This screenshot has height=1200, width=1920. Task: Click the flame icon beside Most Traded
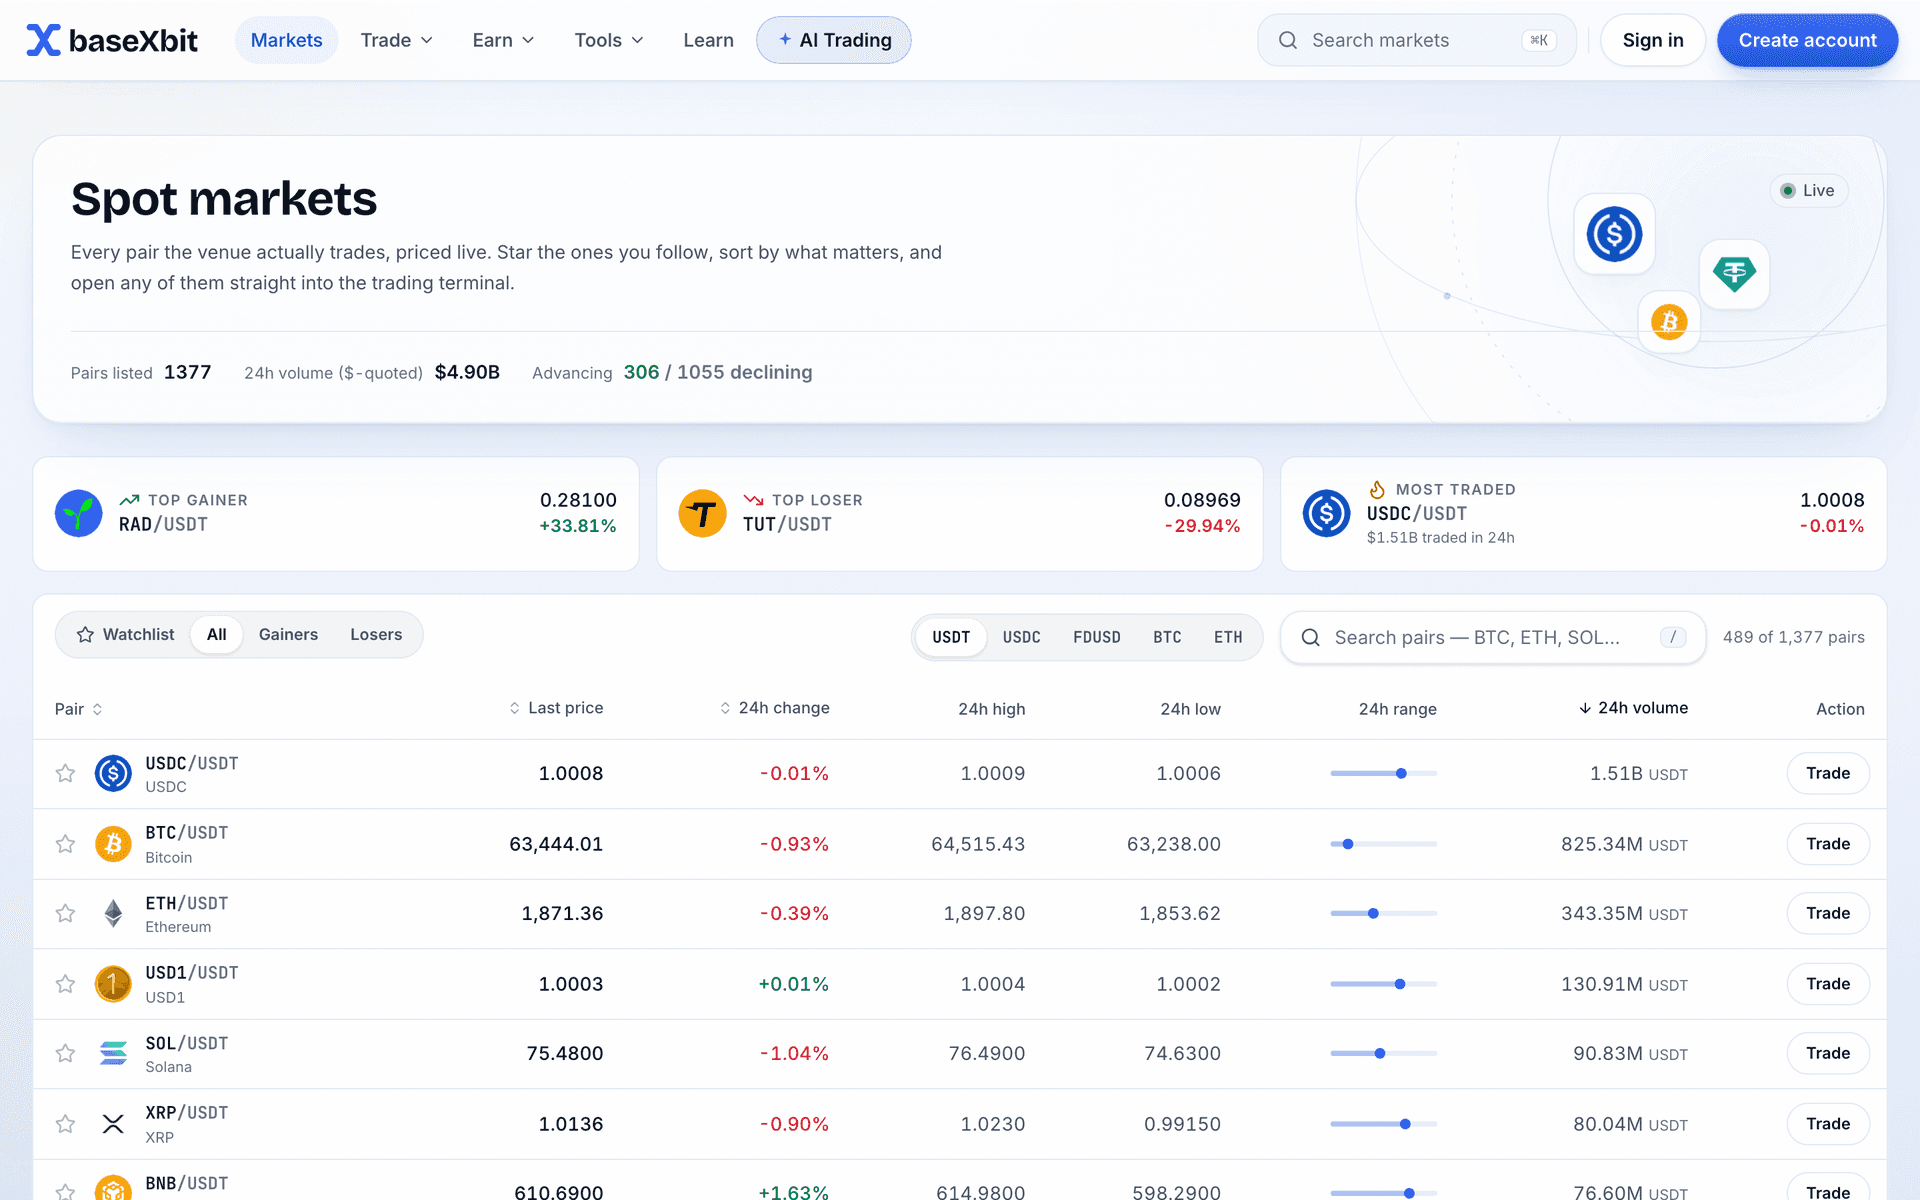click(1377, 489)
